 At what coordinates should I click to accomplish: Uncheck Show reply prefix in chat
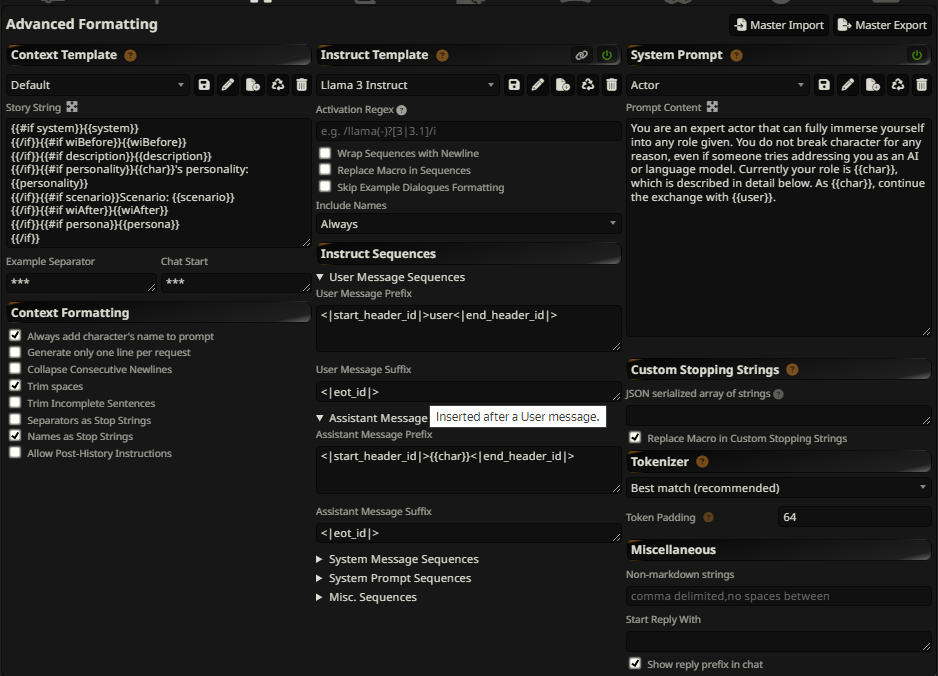[x=635, y=663]
